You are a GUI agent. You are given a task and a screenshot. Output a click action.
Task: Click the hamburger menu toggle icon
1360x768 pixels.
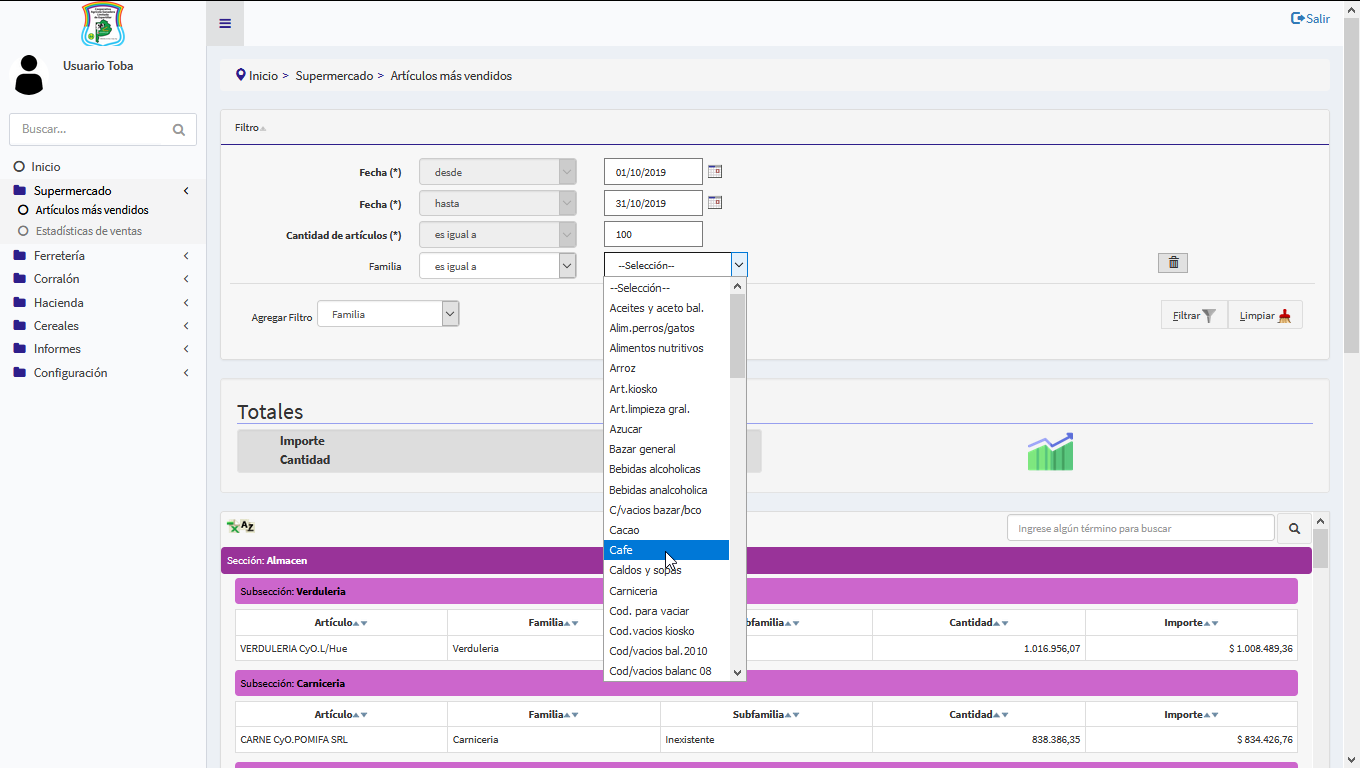click(x=225, y=23)
